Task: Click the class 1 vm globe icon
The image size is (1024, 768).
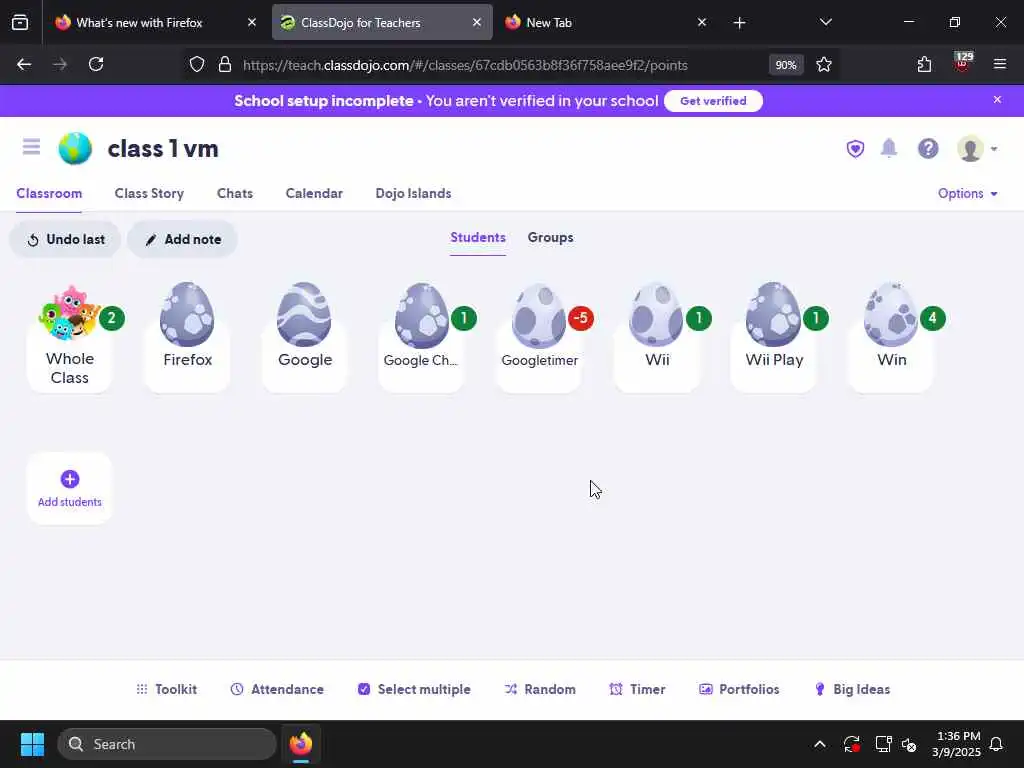Action: (x=75, y=149)
